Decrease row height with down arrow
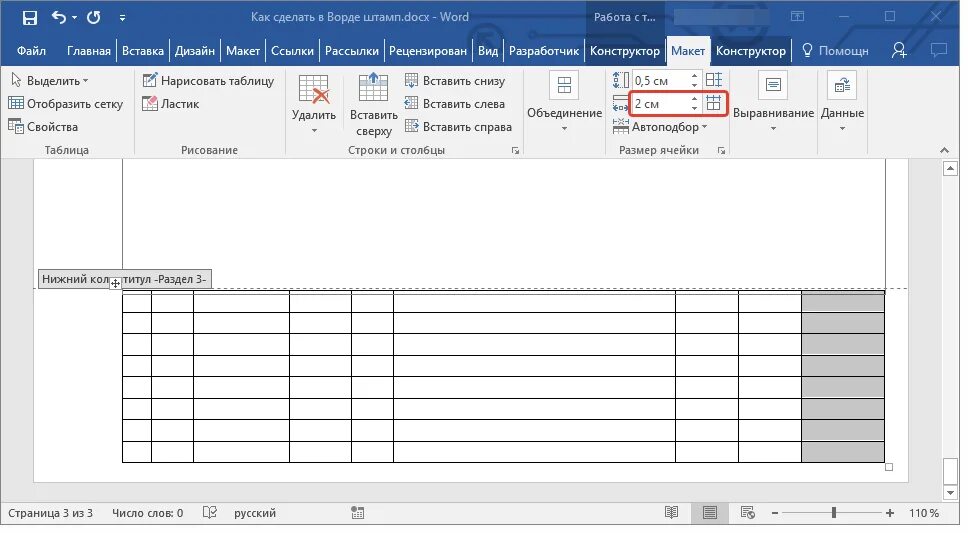Screen dimensions: 968x533 (695, 85)
